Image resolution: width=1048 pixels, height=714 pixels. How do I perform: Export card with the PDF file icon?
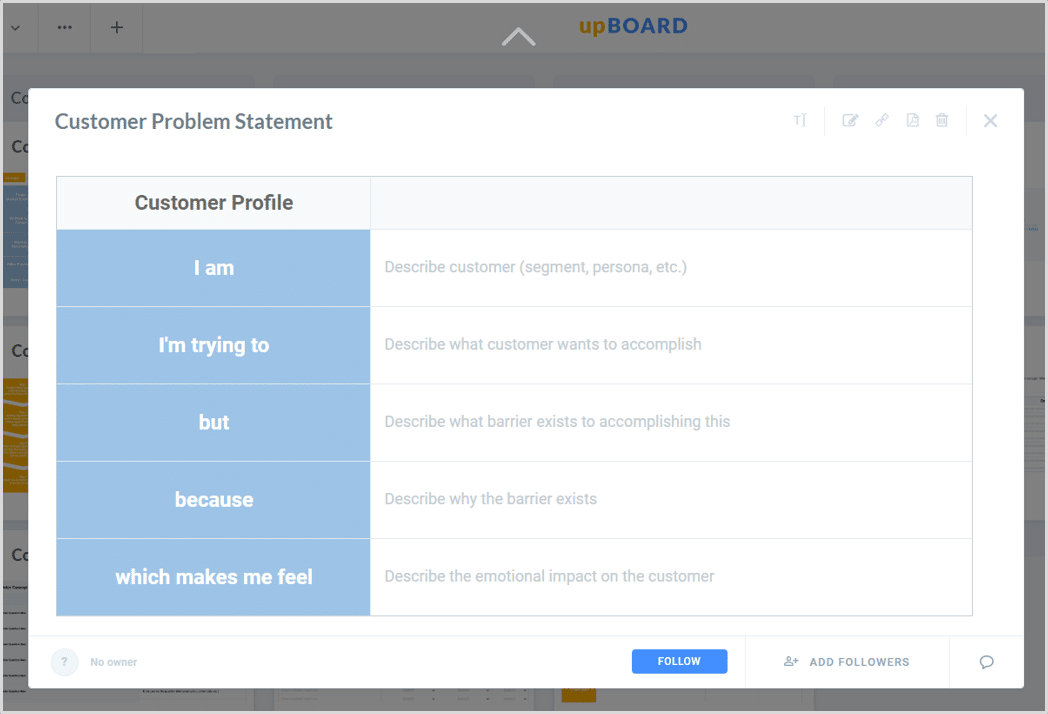tap(912, 120)
